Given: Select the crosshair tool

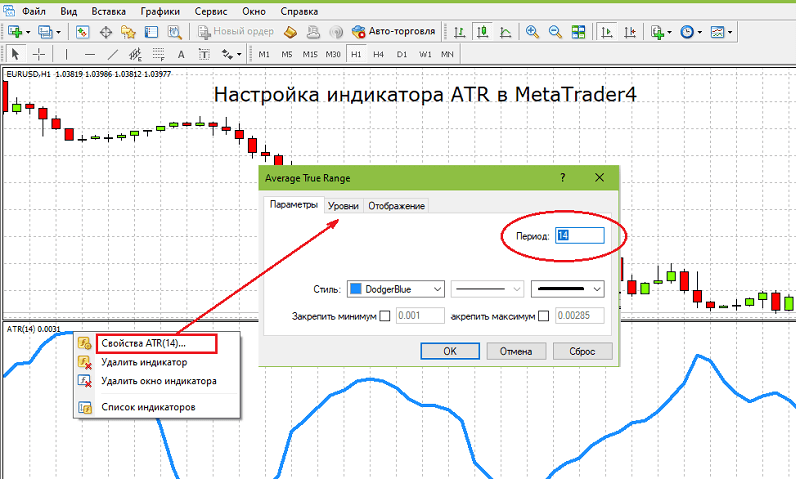Looking at the screenshot, I should pyautogui.click(x=39, y=54).
